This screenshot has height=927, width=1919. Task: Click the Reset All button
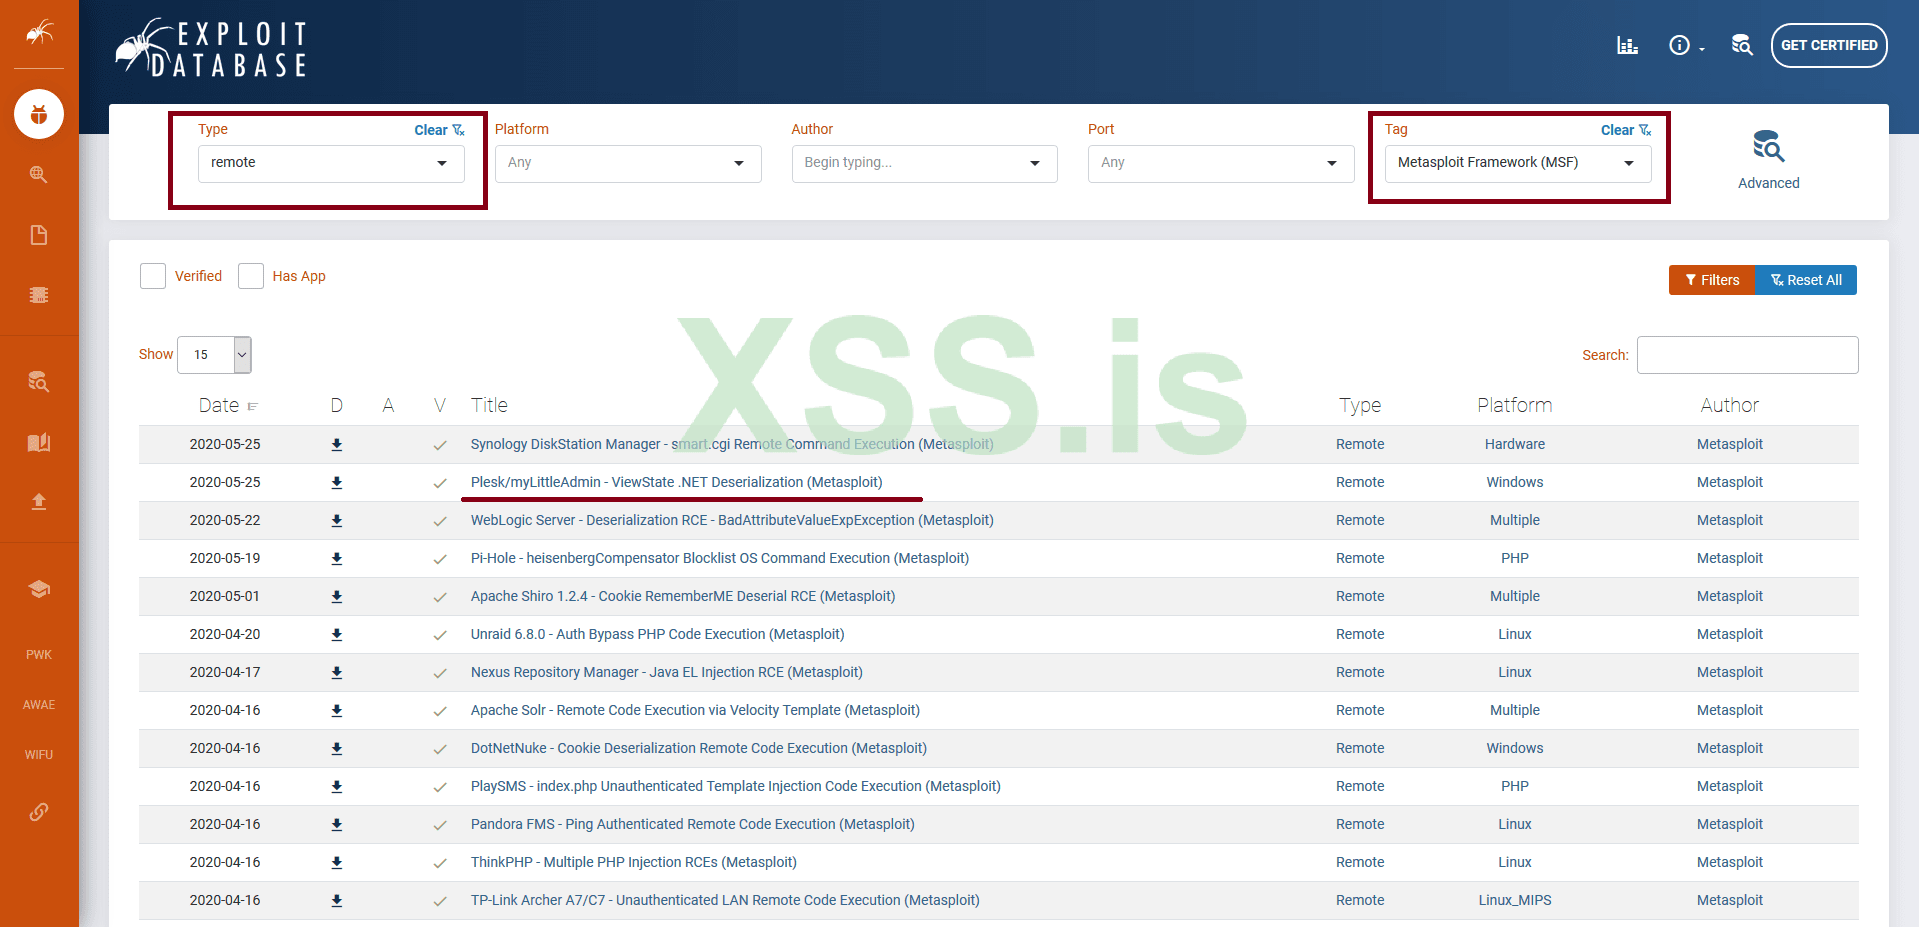tap(1806, 280)
